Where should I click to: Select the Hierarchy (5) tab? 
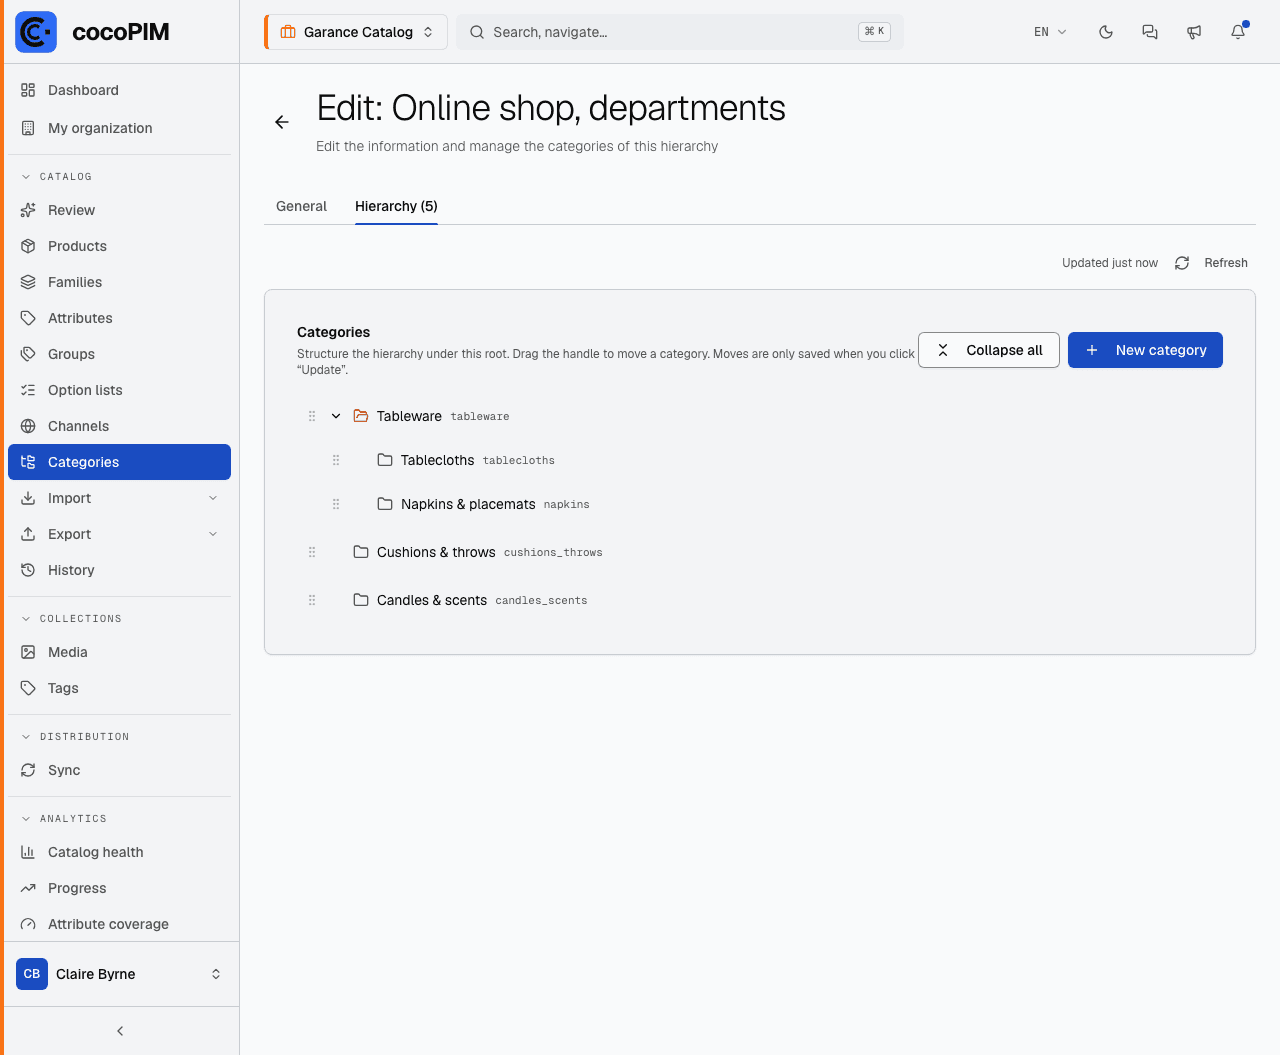396,206
